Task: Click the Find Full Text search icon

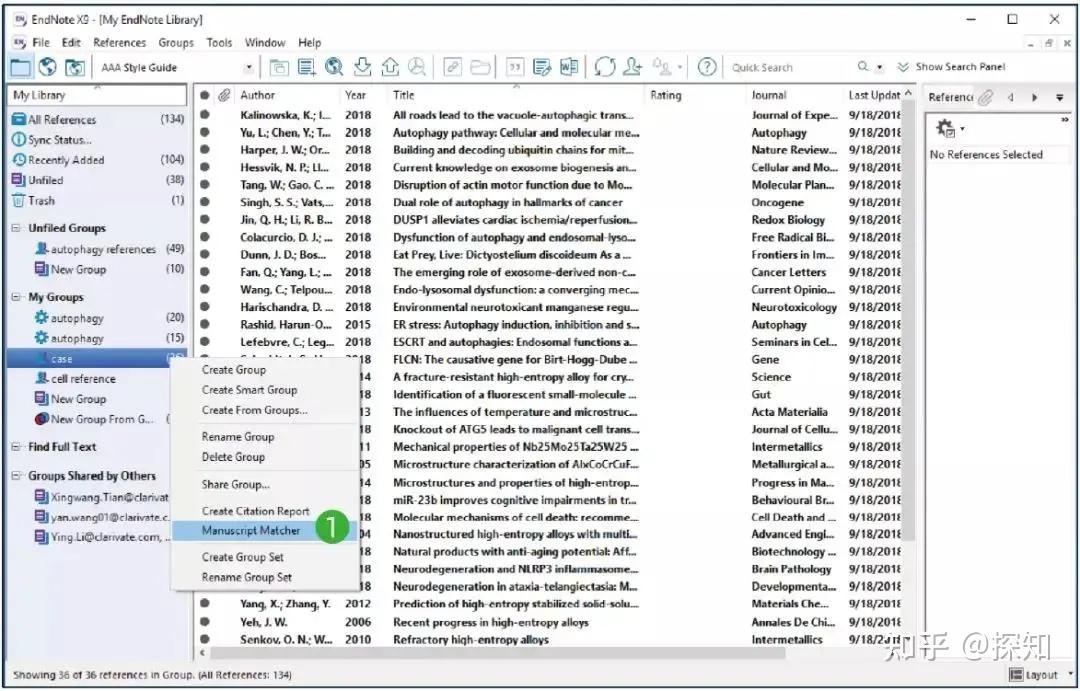Action: click(x=418, y=66)
